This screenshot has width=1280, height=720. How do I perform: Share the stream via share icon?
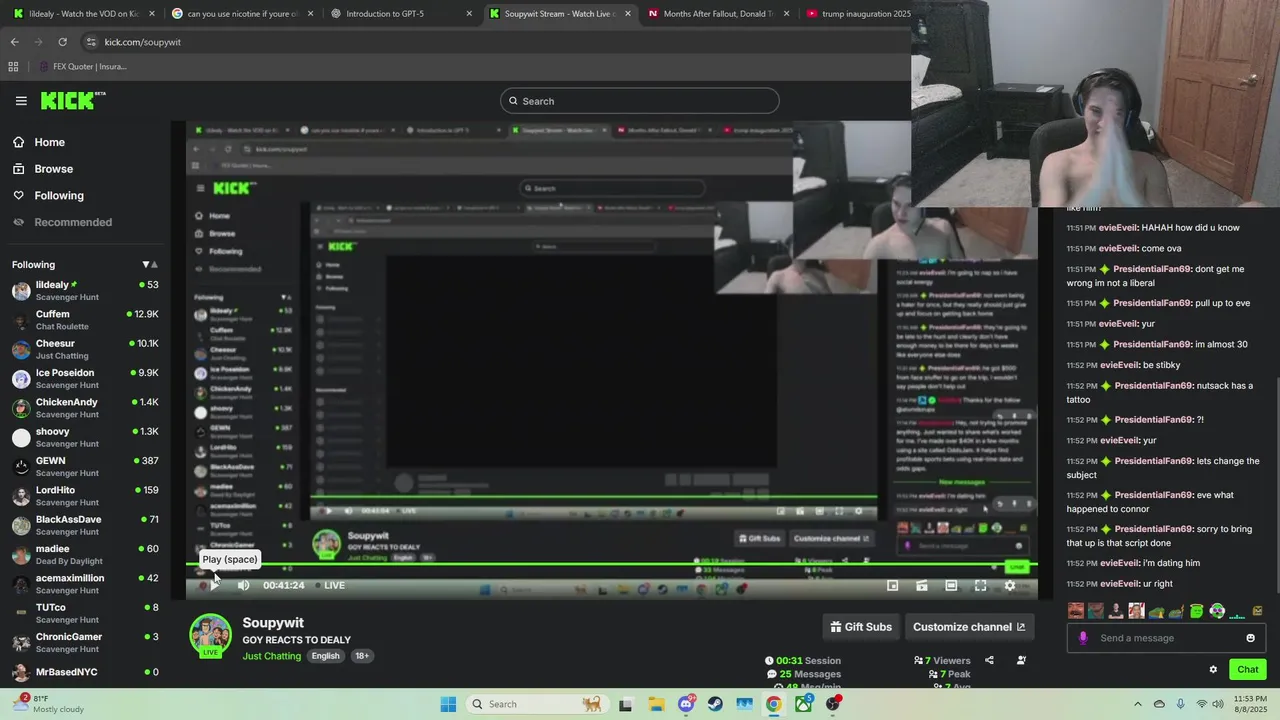click(989, 660)
